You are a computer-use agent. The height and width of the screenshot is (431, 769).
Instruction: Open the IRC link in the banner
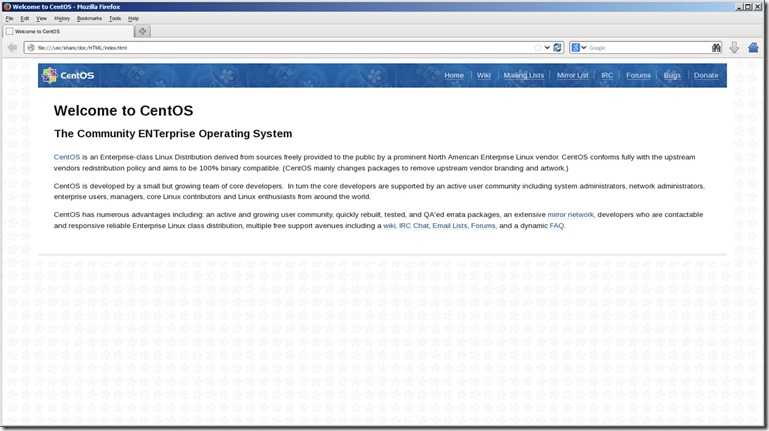point(607,76)
